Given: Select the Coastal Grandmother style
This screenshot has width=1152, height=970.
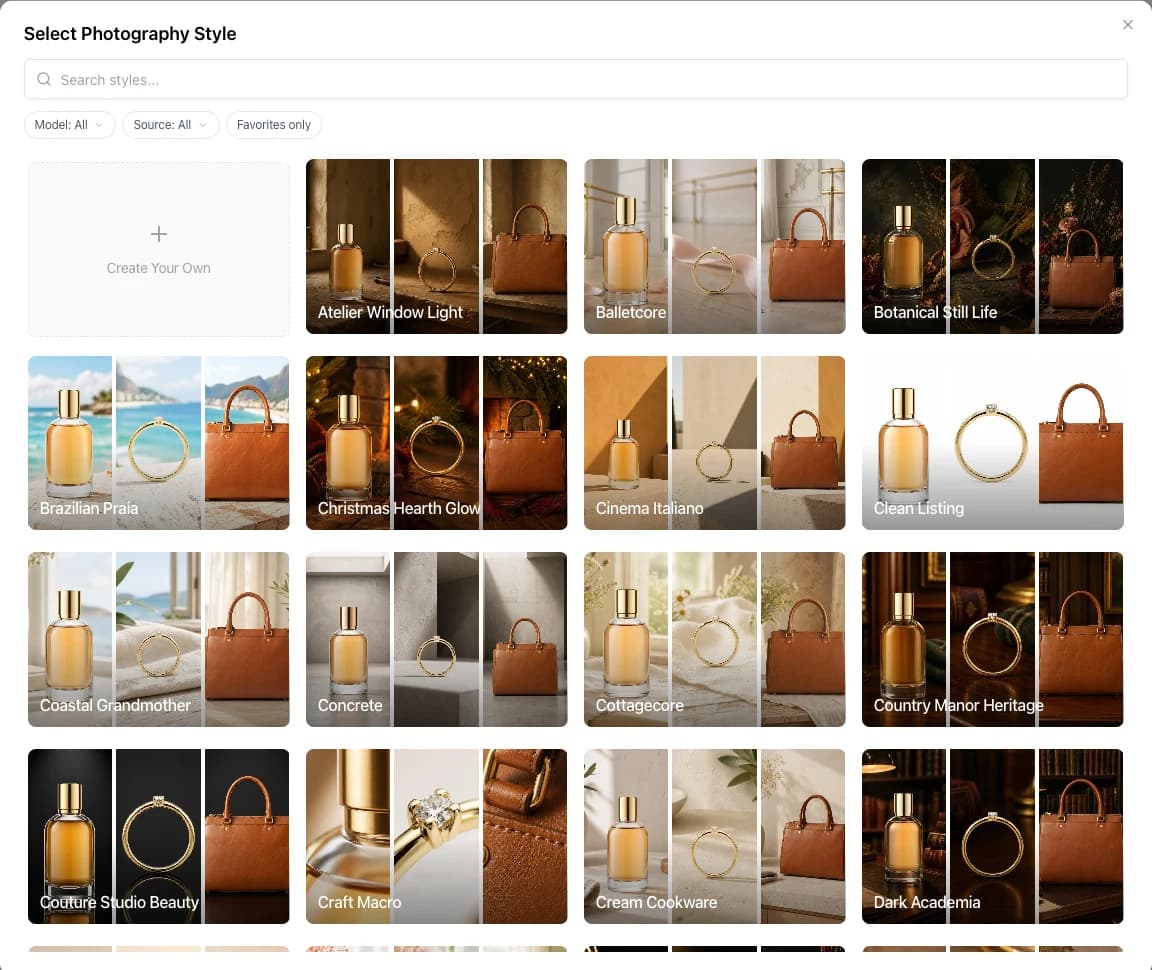Looking at the screenshot, I should (159, 639).
